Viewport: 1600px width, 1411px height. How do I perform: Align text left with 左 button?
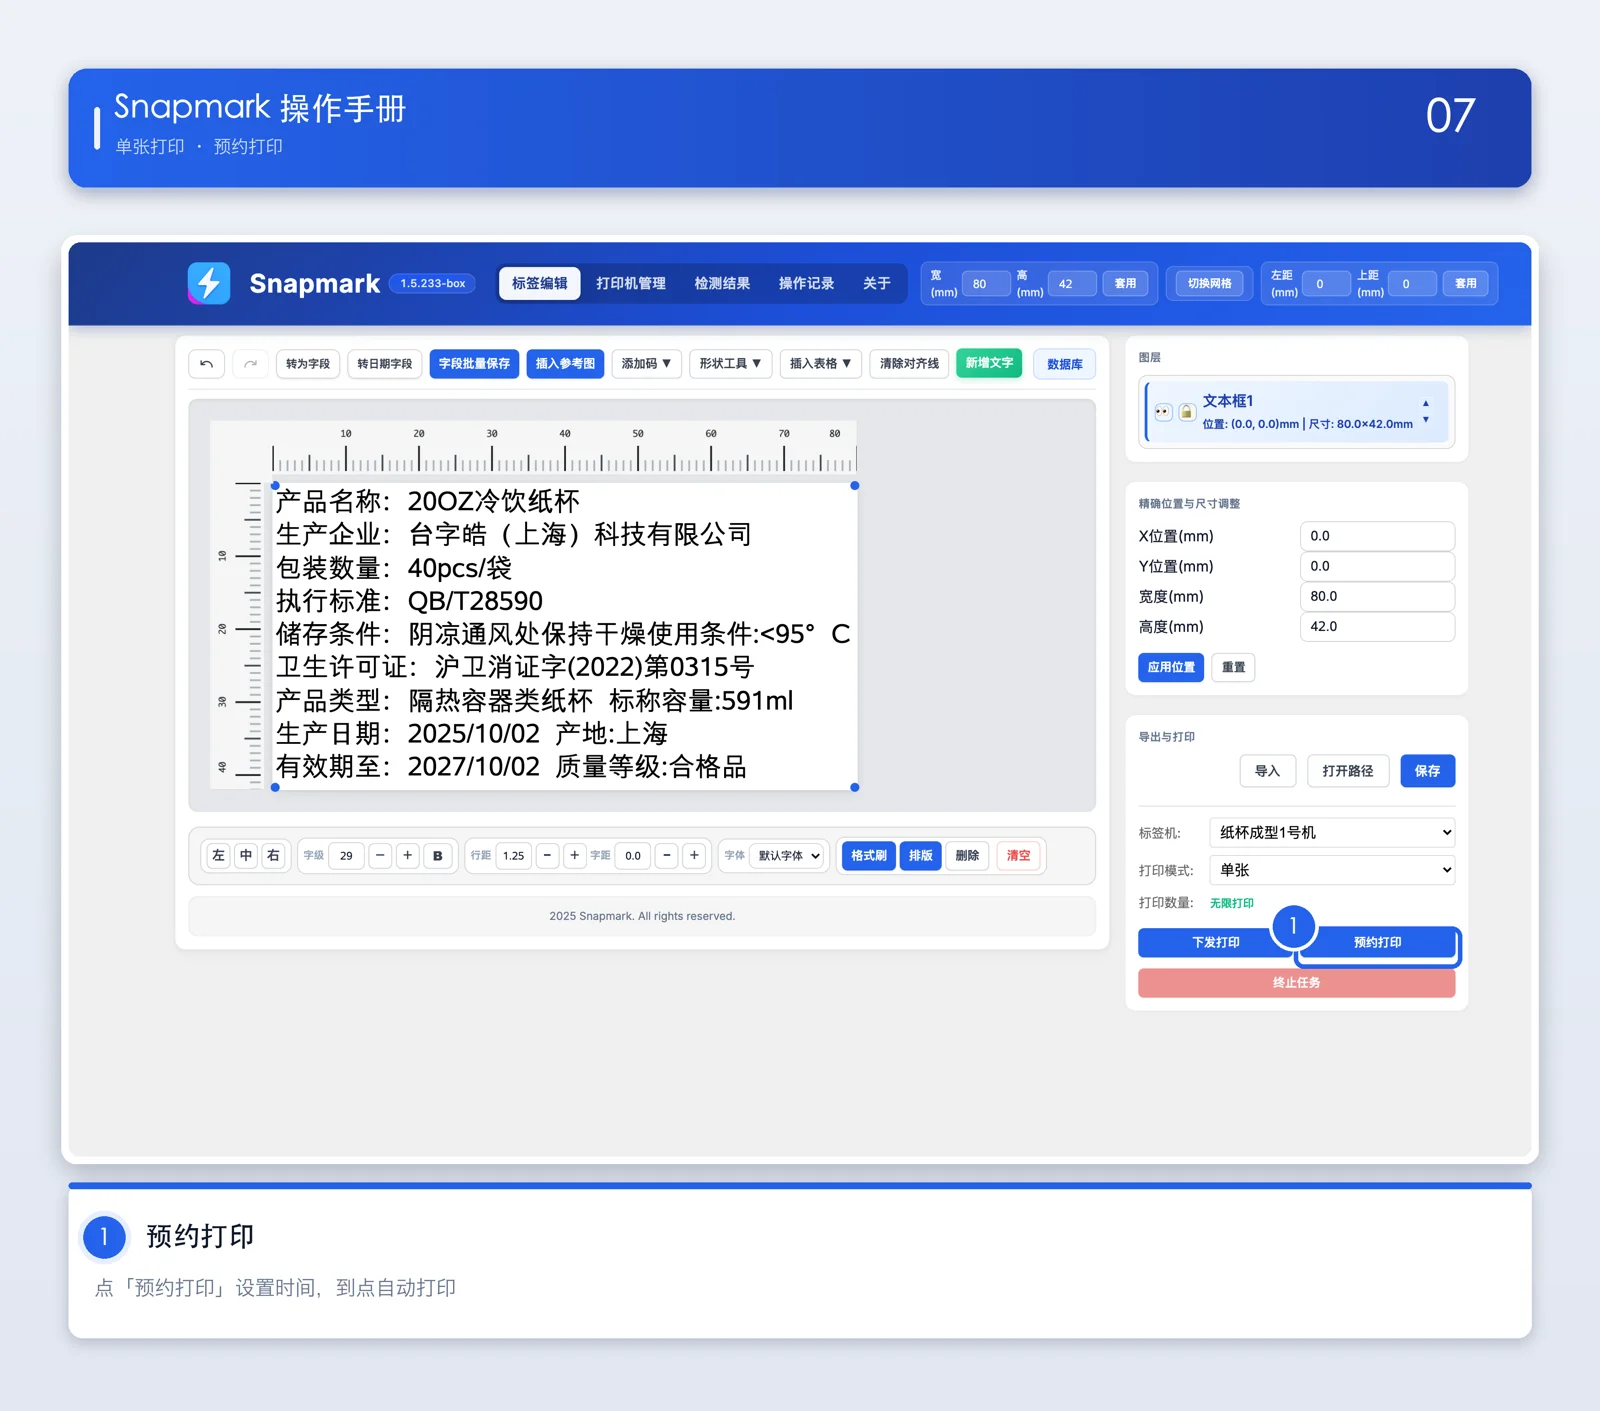[x=218, y=856]
